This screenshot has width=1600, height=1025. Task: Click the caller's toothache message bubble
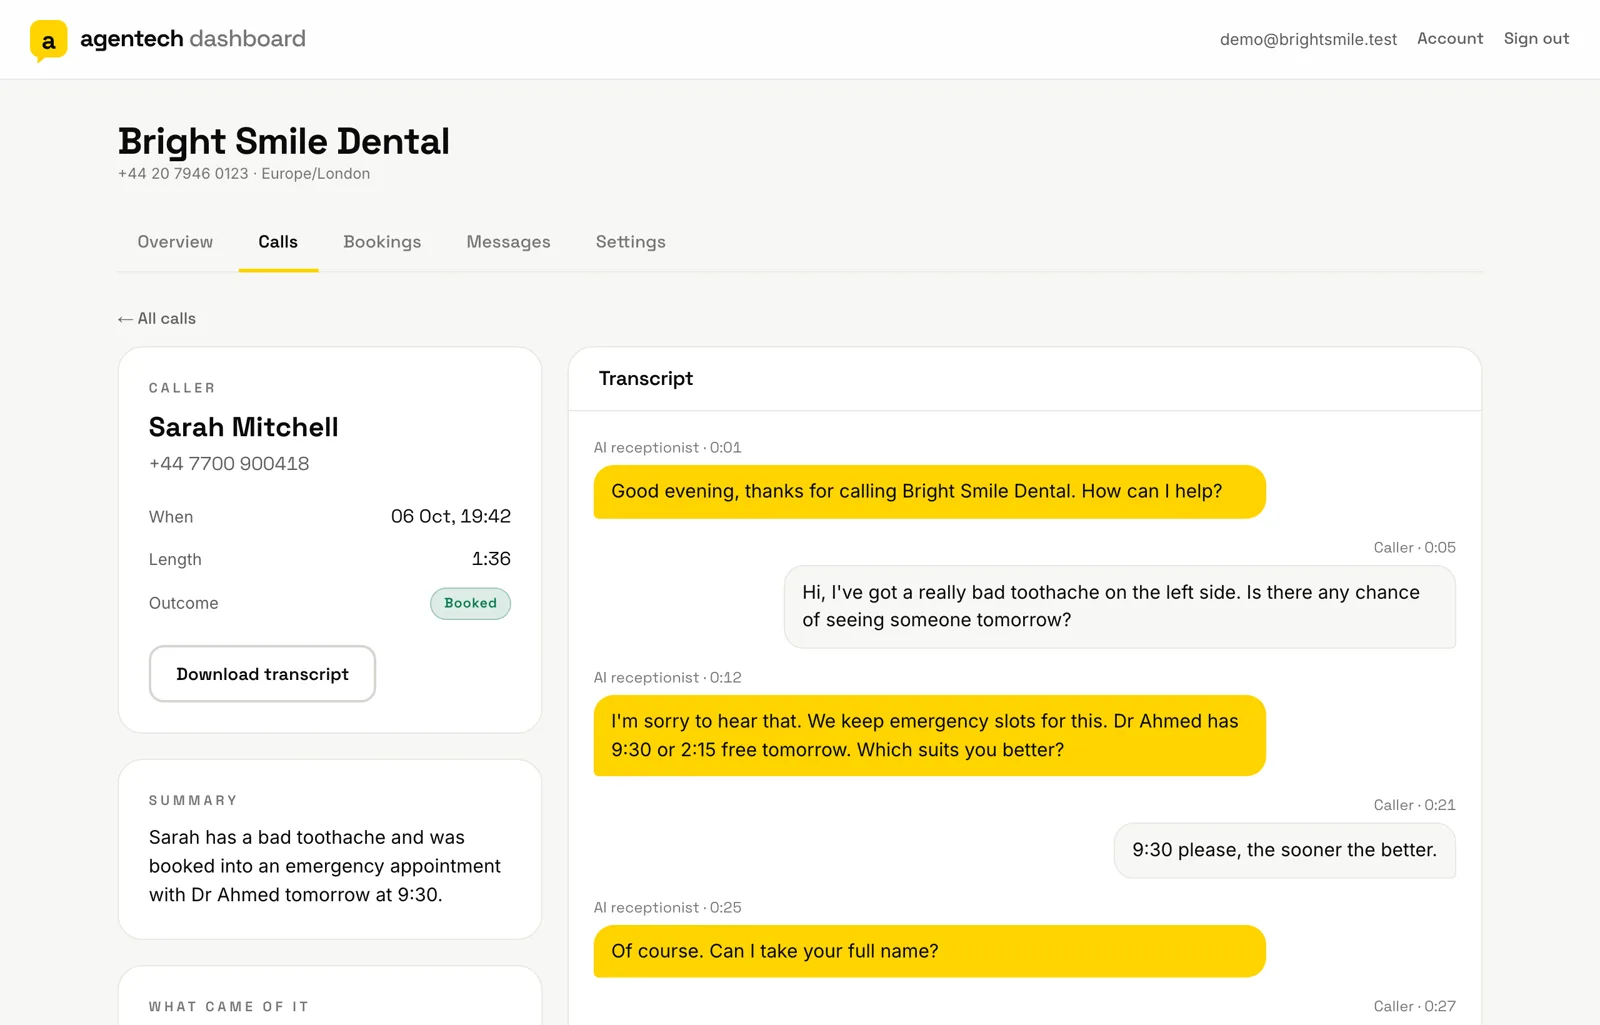click(1120, 607)
